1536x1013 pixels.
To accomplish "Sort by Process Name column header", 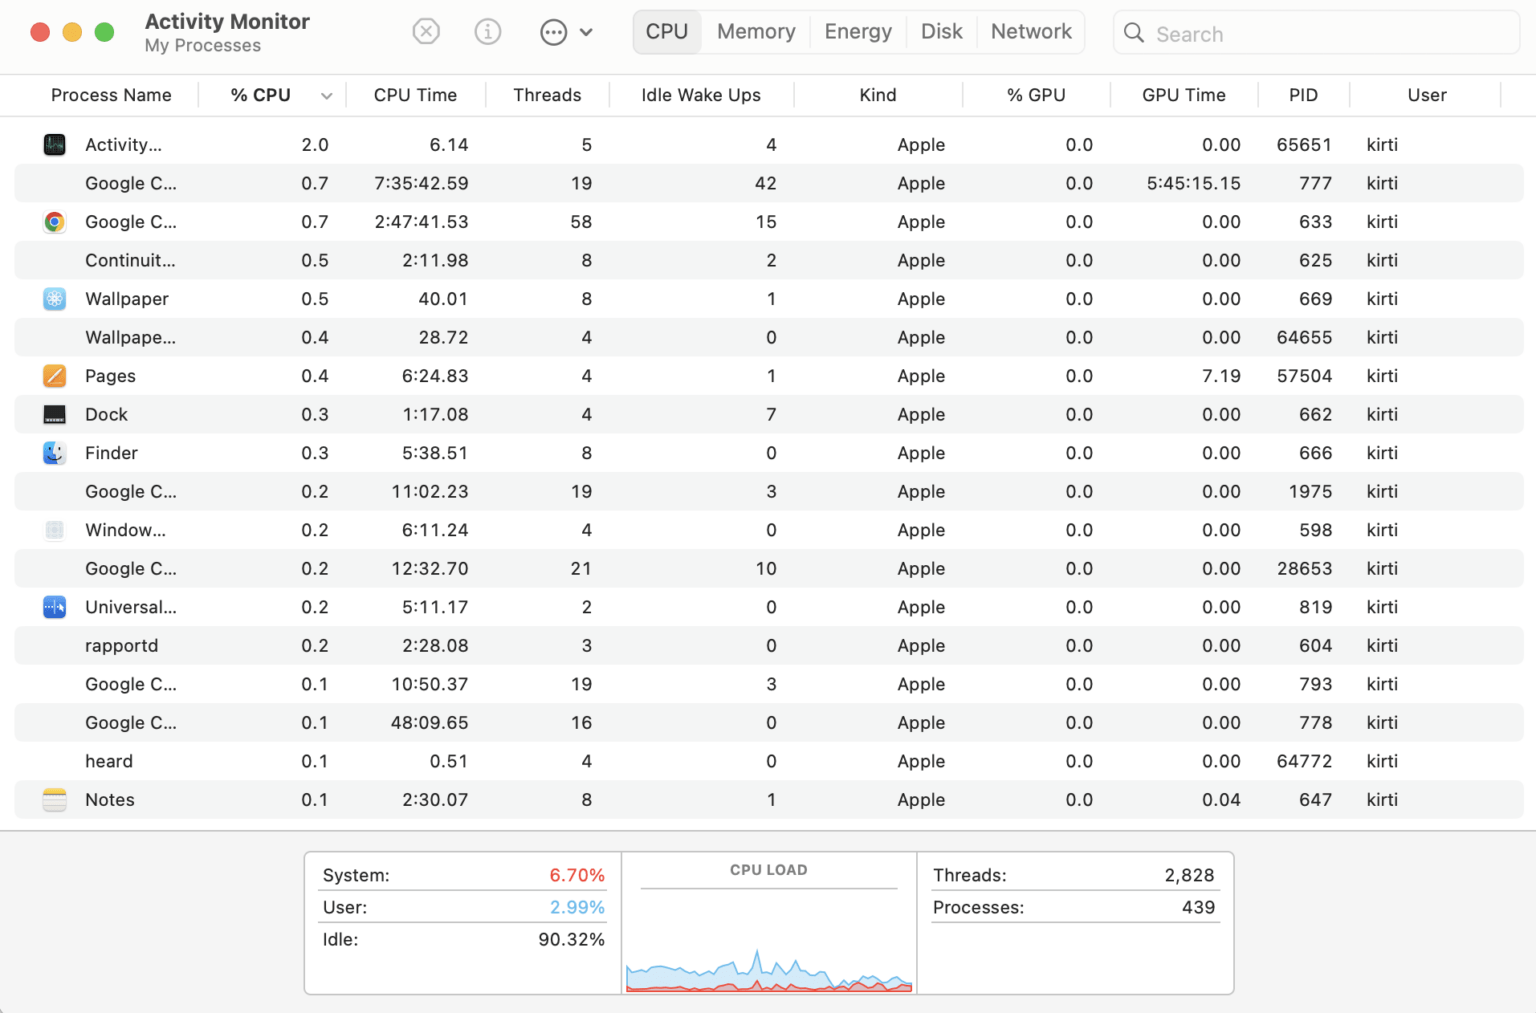I will tap(111, 95).
